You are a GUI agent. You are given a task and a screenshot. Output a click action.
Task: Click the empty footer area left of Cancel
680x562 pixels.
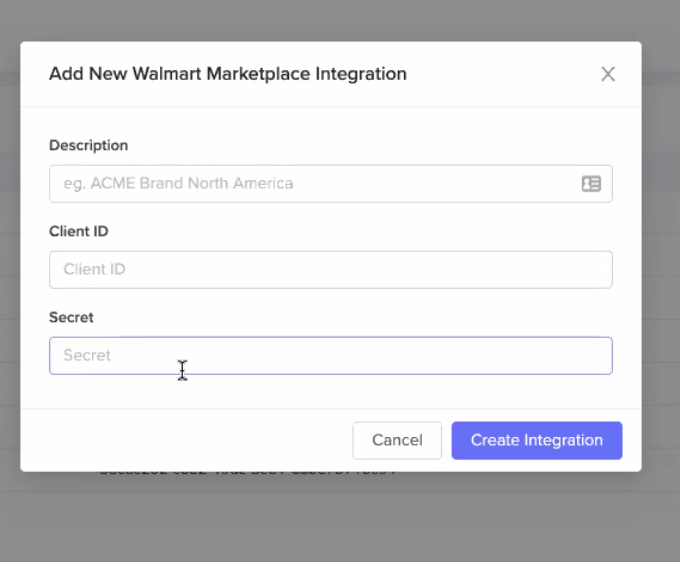click(x=180, y=440)
